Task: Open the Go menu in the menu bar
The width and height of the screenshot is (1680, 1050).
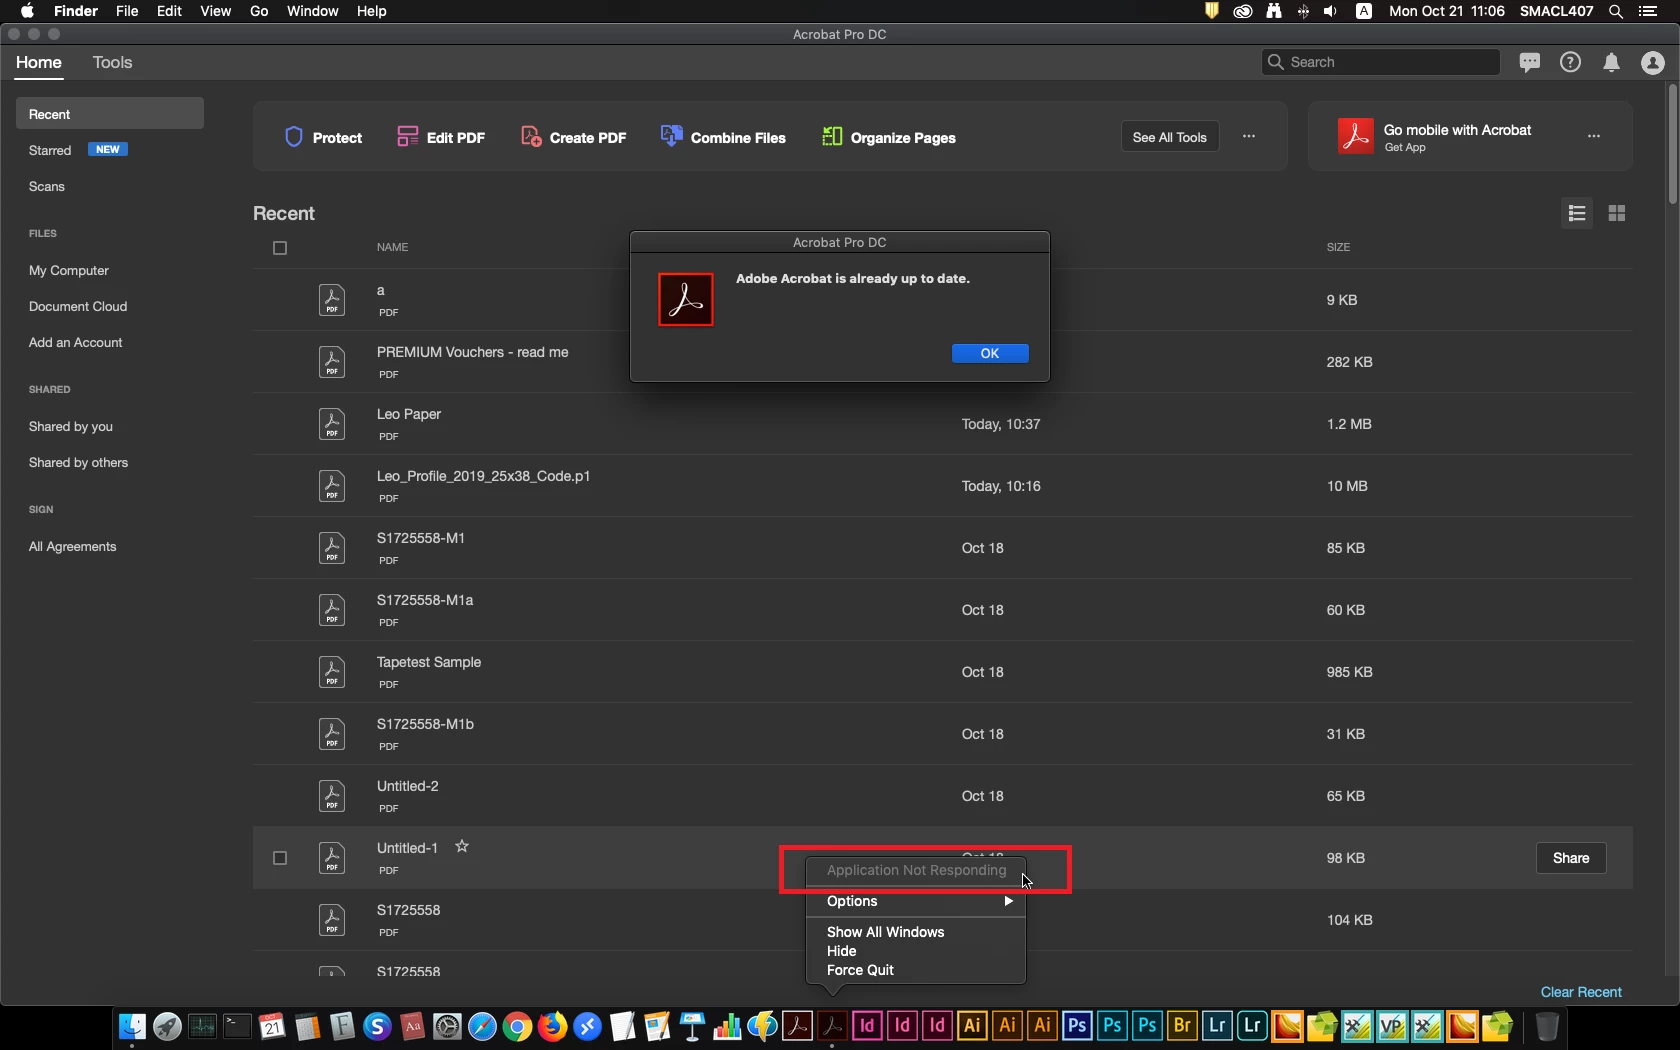Action: [x=259, y=11]
